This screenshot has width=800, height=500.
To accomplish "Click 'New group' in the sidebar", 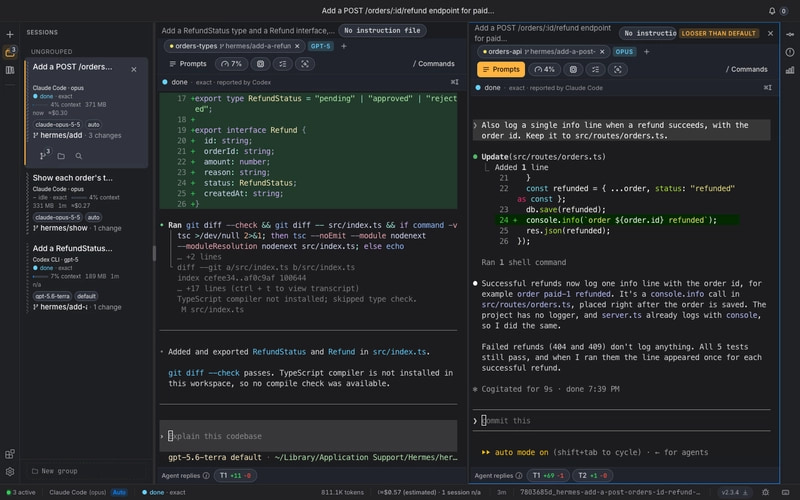I will (x=55, y=471).
